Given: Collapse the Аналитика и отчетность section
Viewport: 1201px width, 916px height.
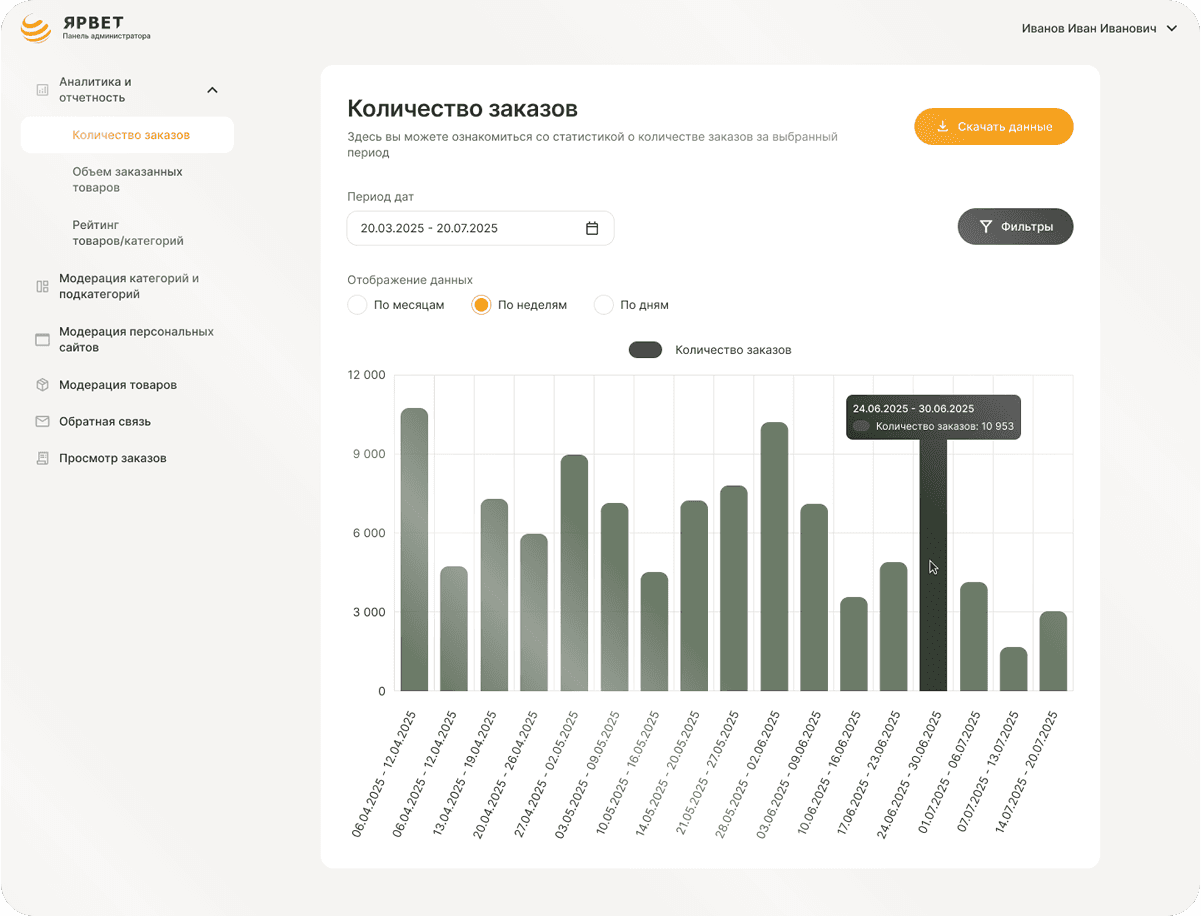Looking at the screenshot, I should [212, 90].
